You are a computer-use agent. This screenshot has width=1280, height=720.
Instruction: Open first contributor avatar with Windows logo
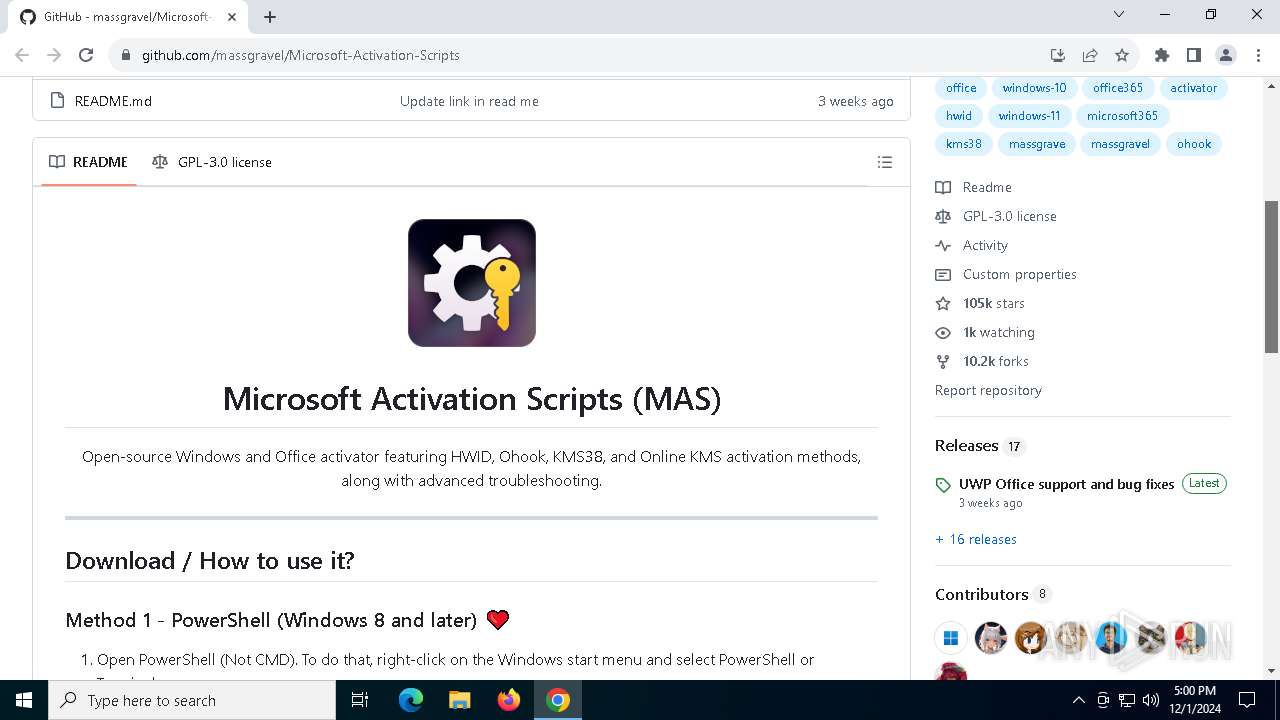[951, 638]
